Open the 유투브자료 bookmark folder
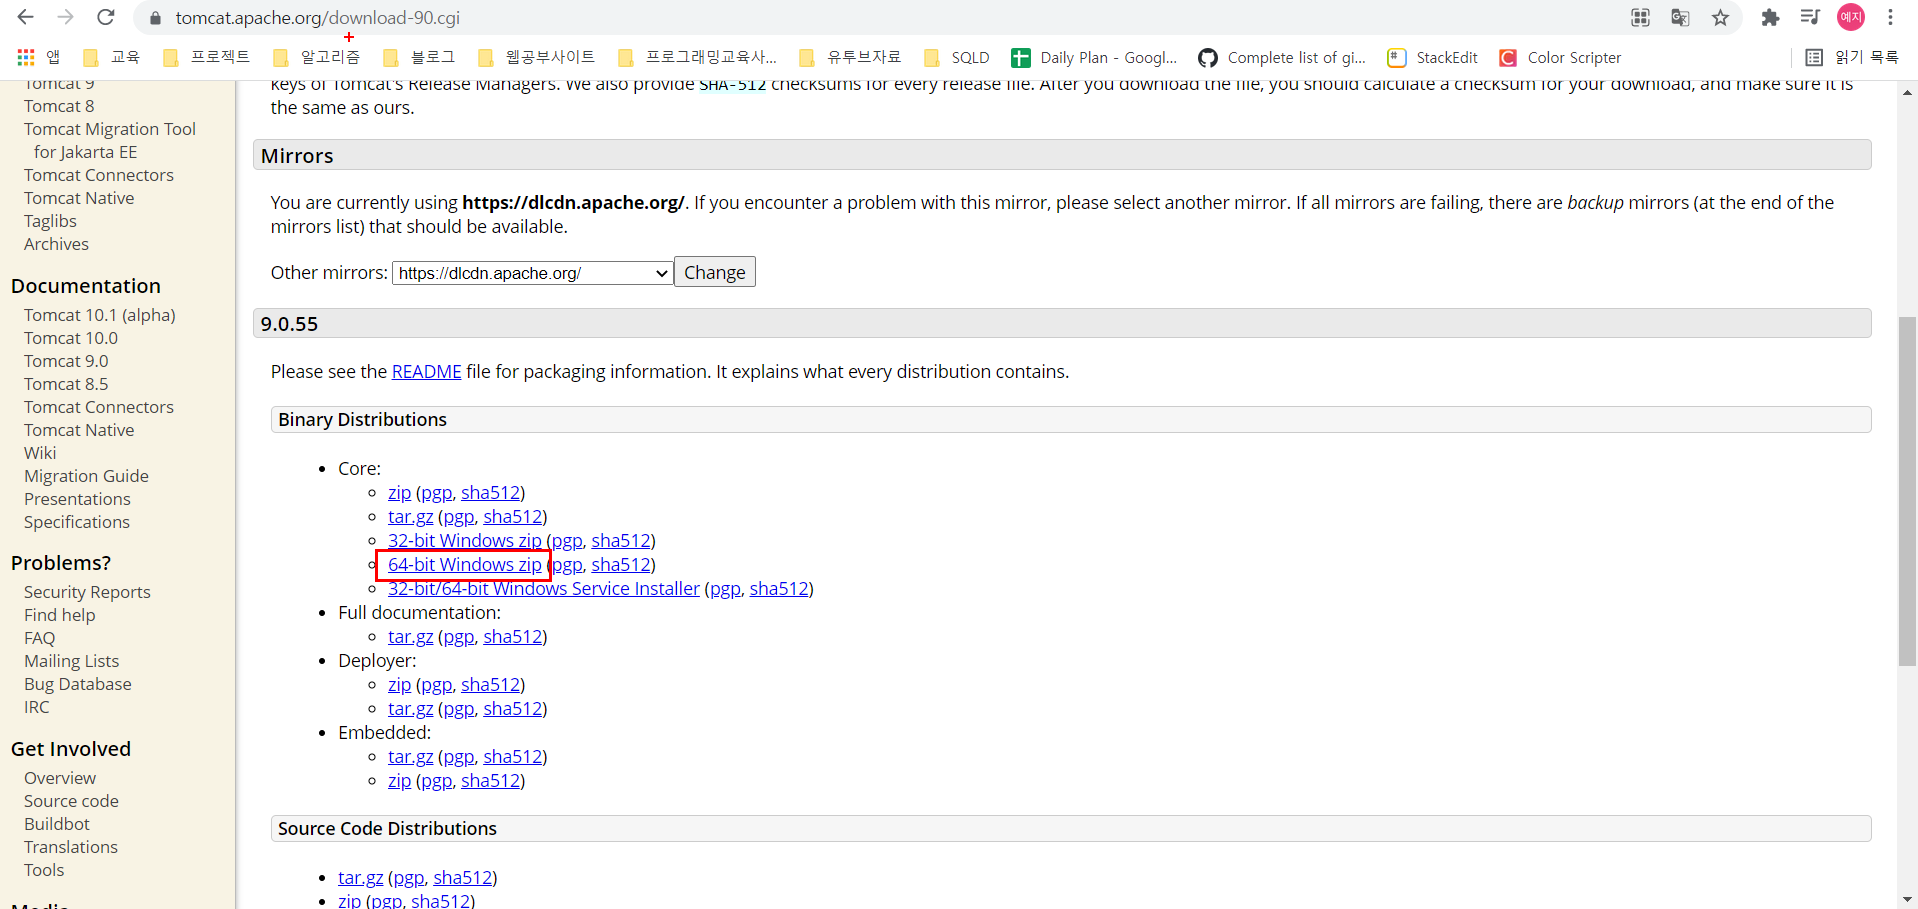 pyautogui.click(x=850, y=57)
